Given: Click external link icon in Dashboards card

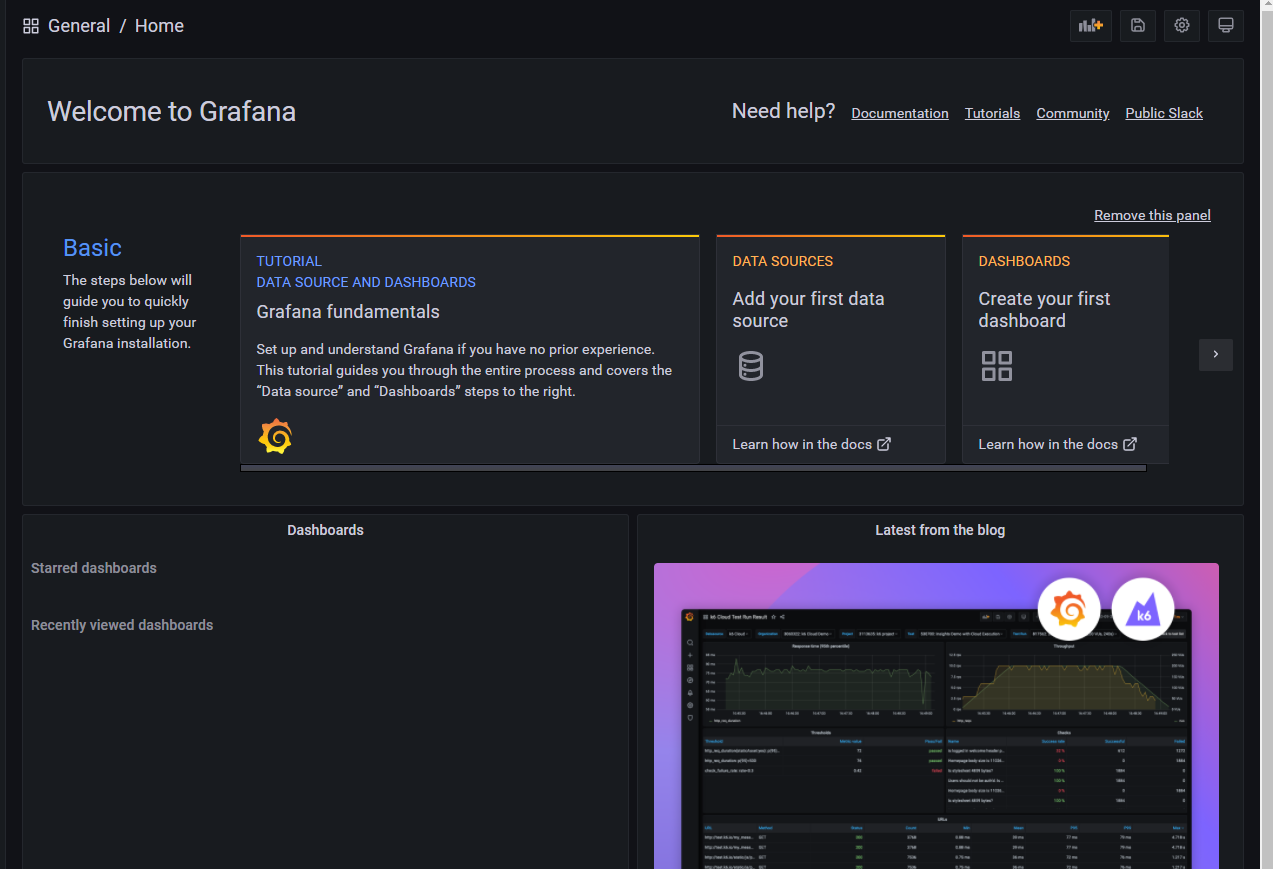Looking at the screenshot, I should [1130, 444].
